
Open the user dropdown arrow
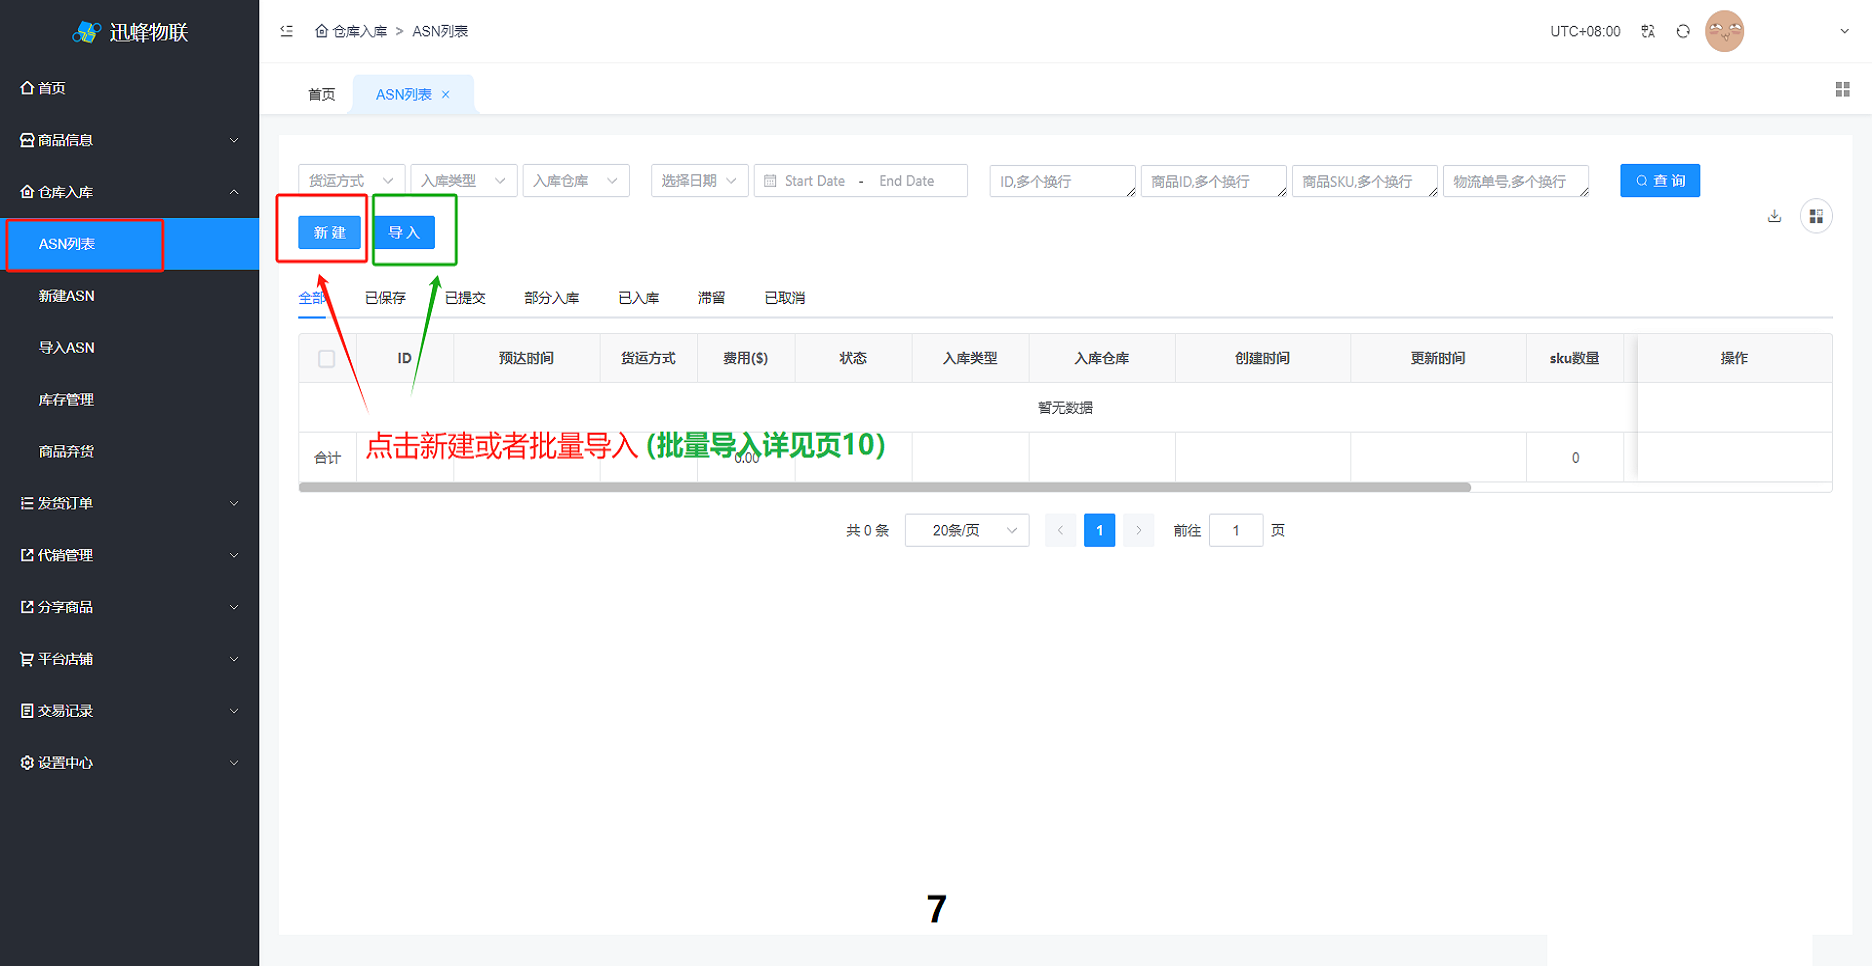pyautogui.click(x=1844, y=31)
